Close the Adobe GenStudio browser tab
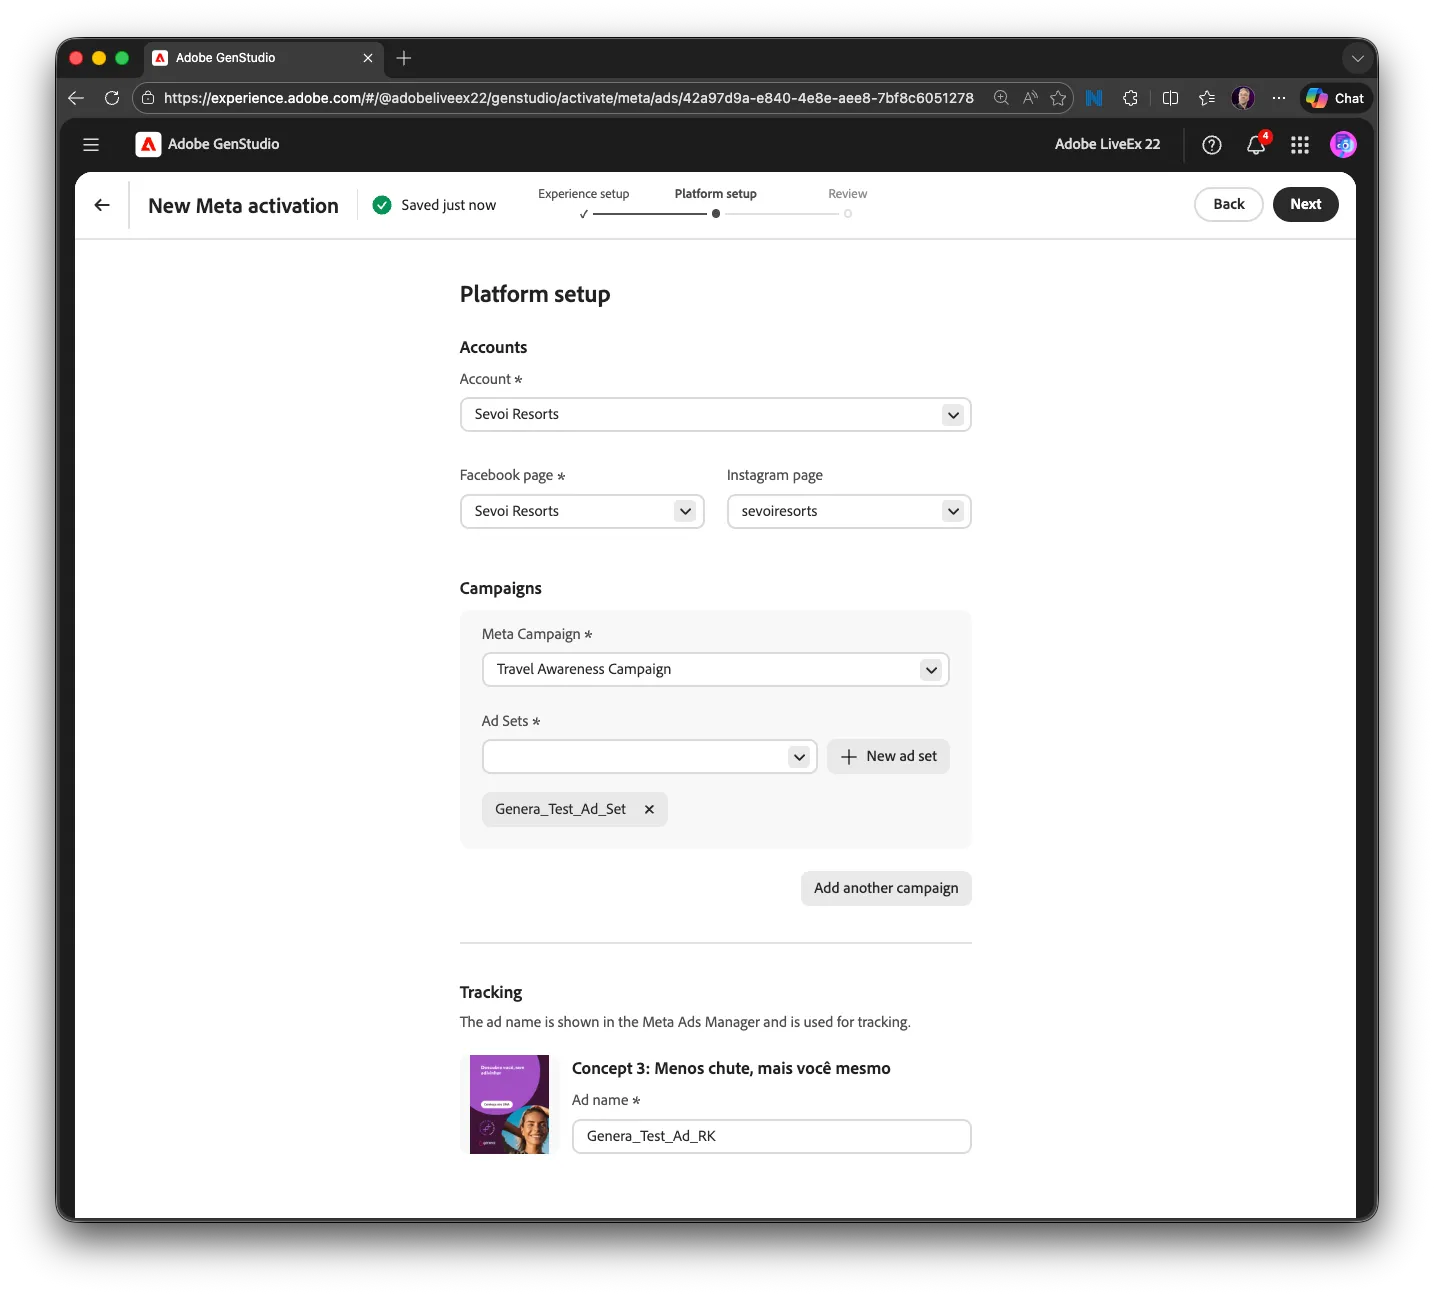The width and height of the screenshot is (1434, 1296). 368,58
